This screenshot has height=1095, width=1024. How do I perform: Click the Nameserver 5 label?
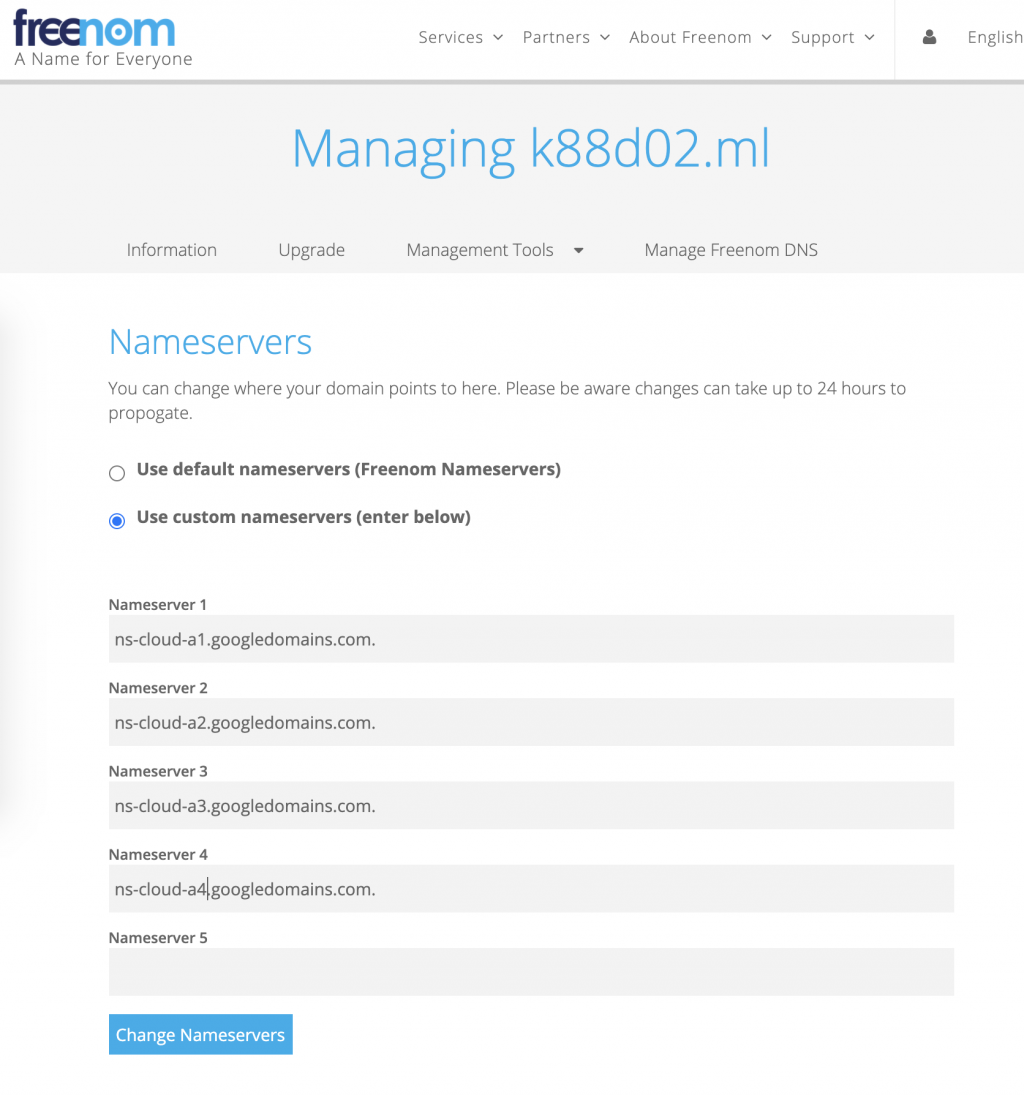click(158, 938)
